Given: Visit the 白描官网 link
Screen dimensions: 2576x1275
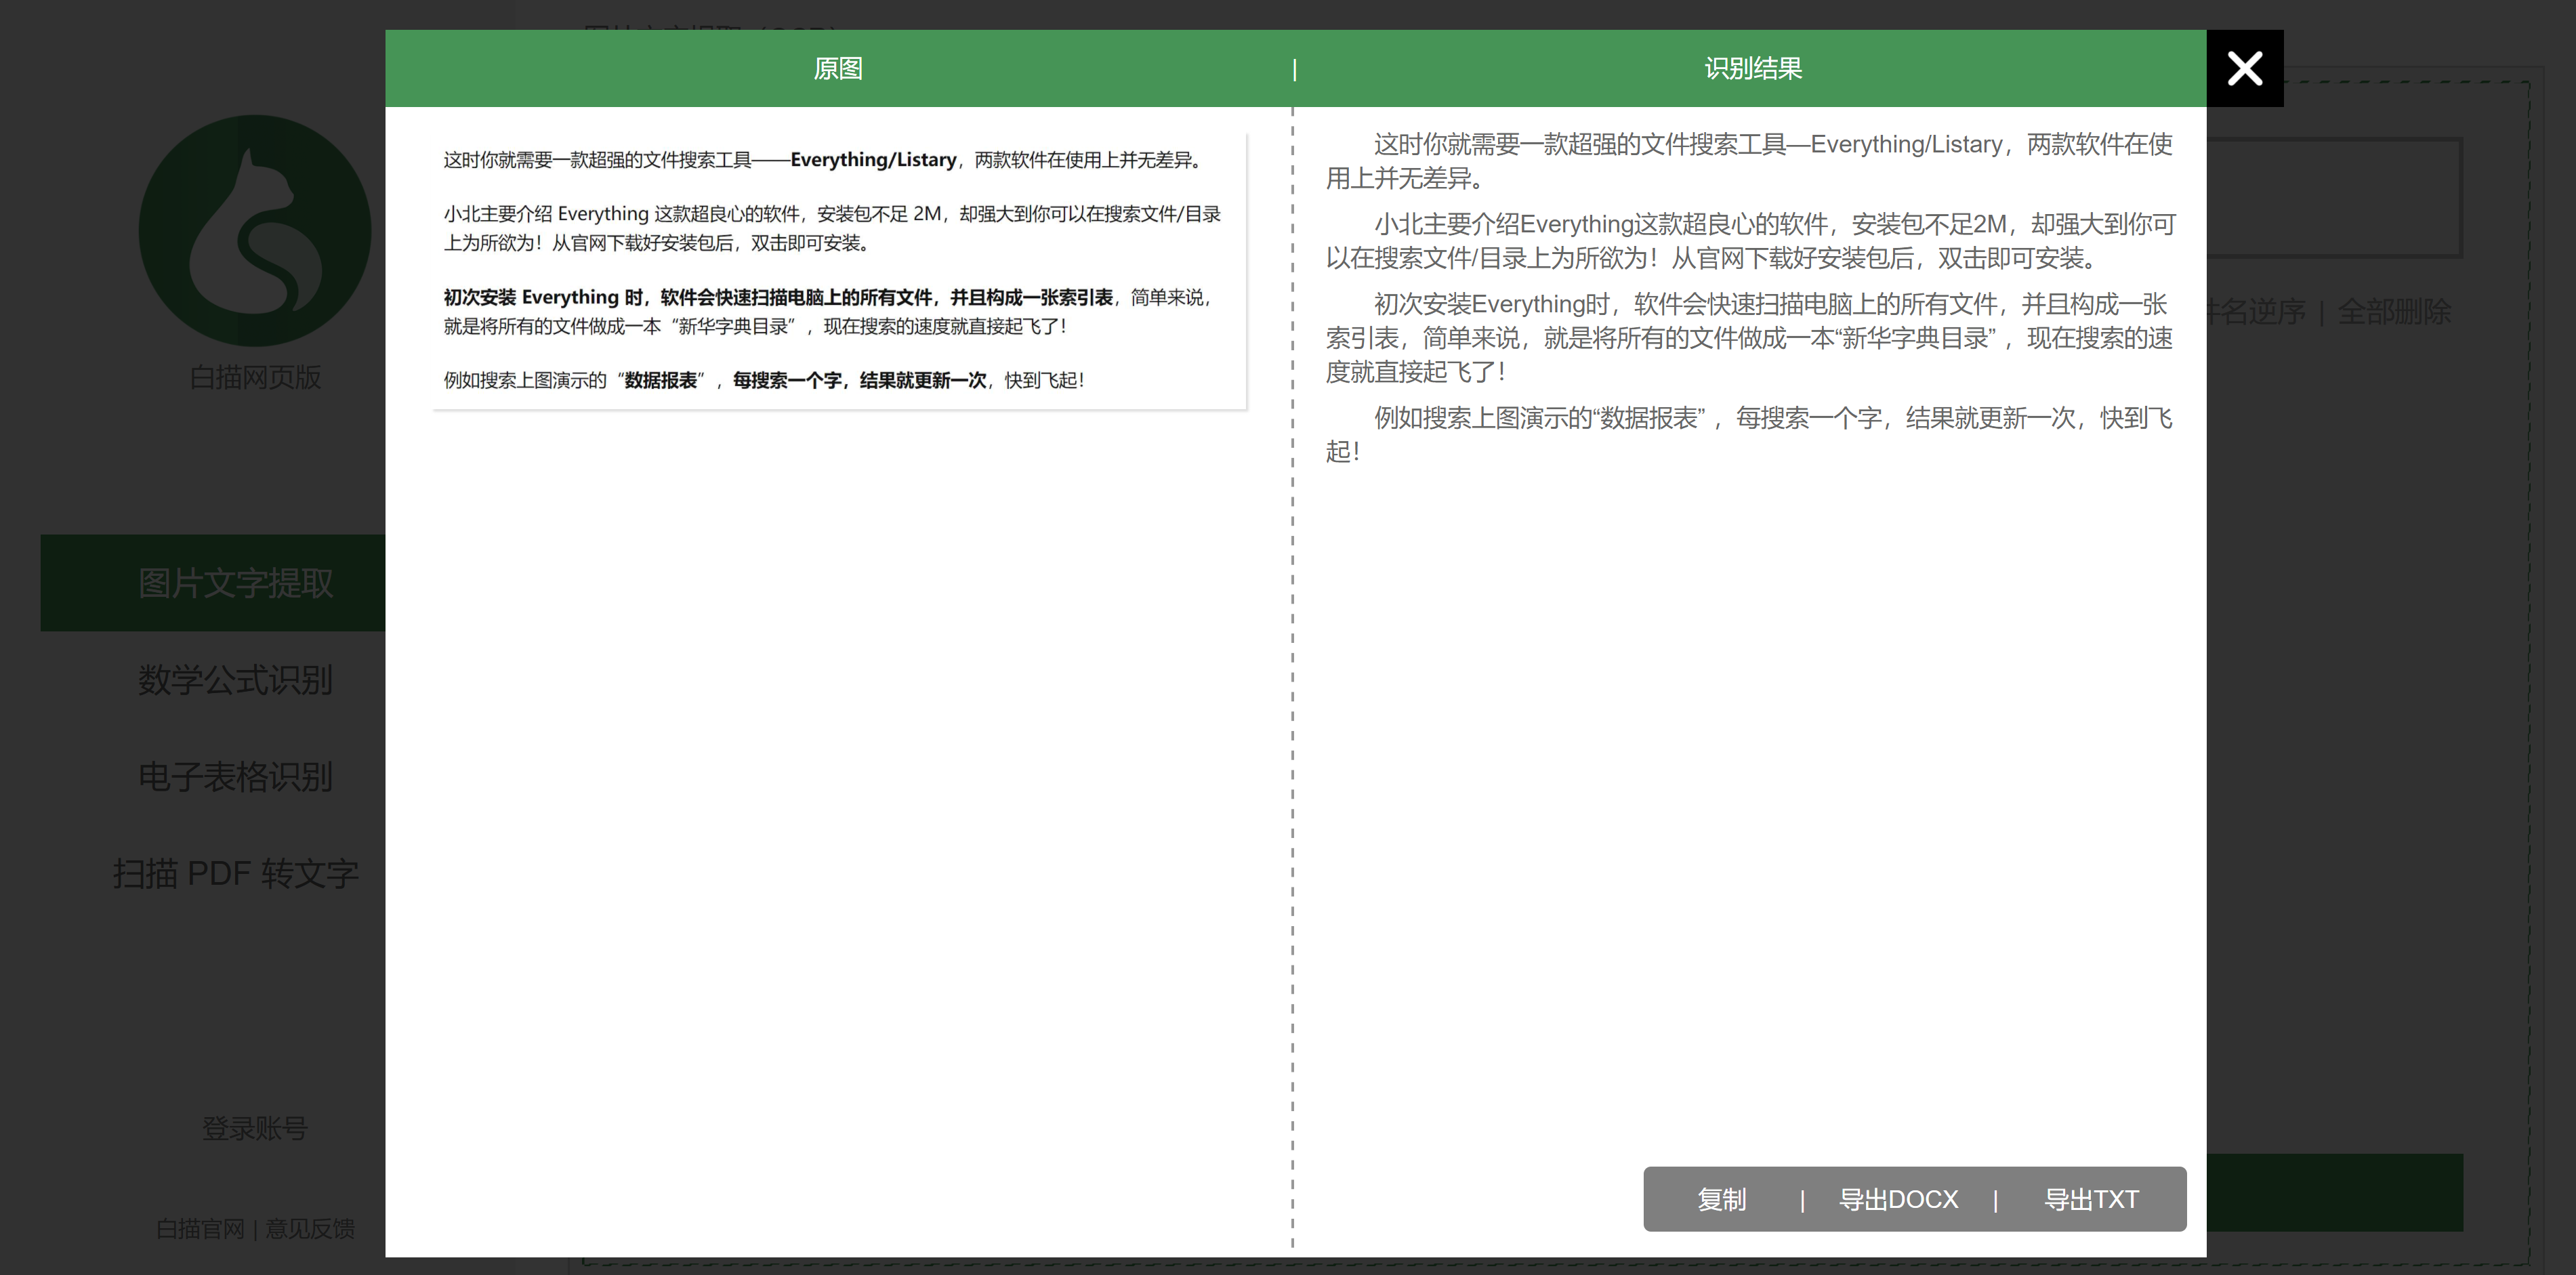Looking at the screenshot, I should coord(200,1228).
